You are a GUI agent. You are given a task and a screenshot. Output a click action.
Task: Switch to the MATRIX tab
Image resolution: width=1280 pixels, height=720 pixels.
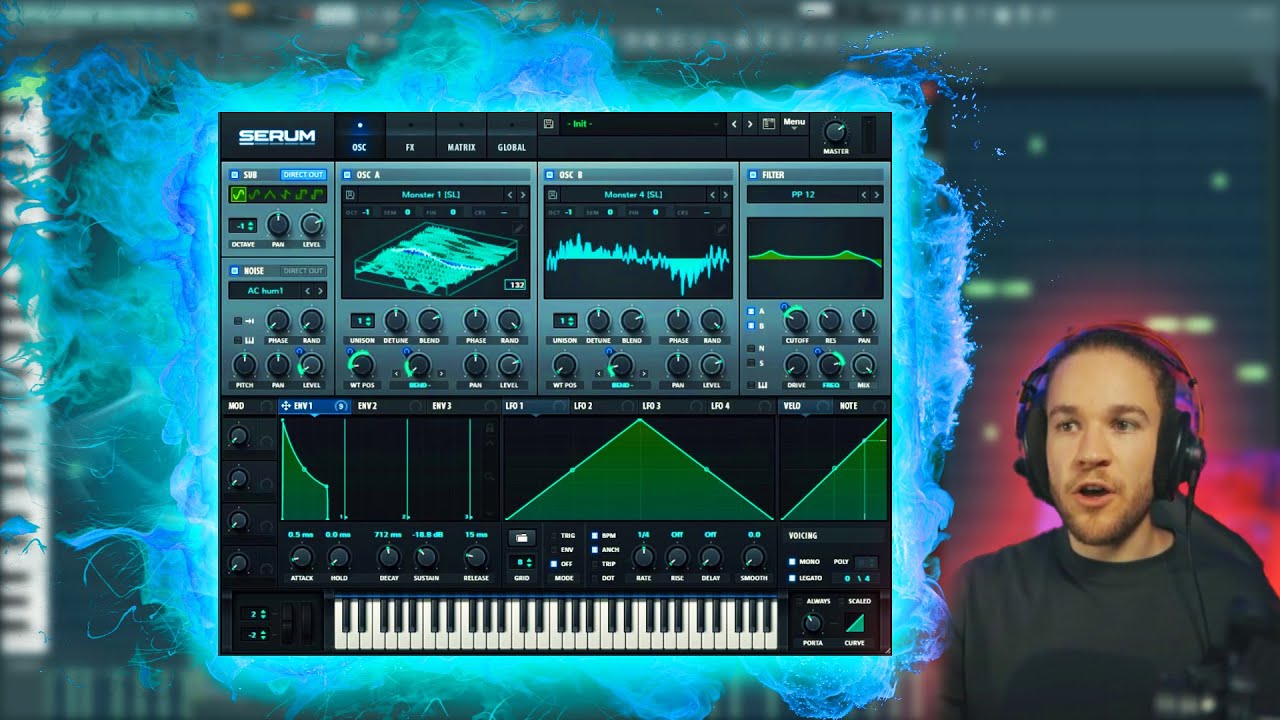click(x=461, y=137)
